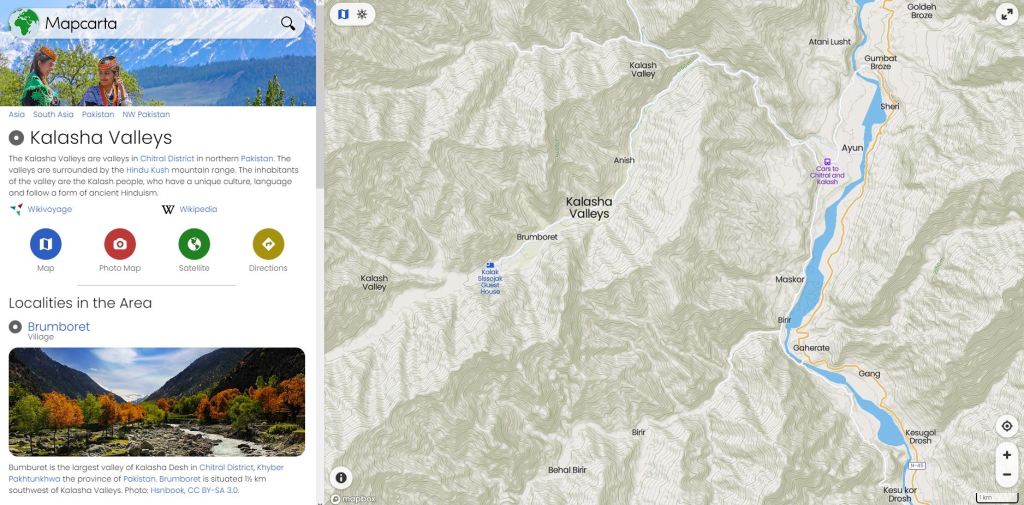Click the blue Map circle icon
The height and width of the screenshot is (505, 1024).
(x=46, y=244)
